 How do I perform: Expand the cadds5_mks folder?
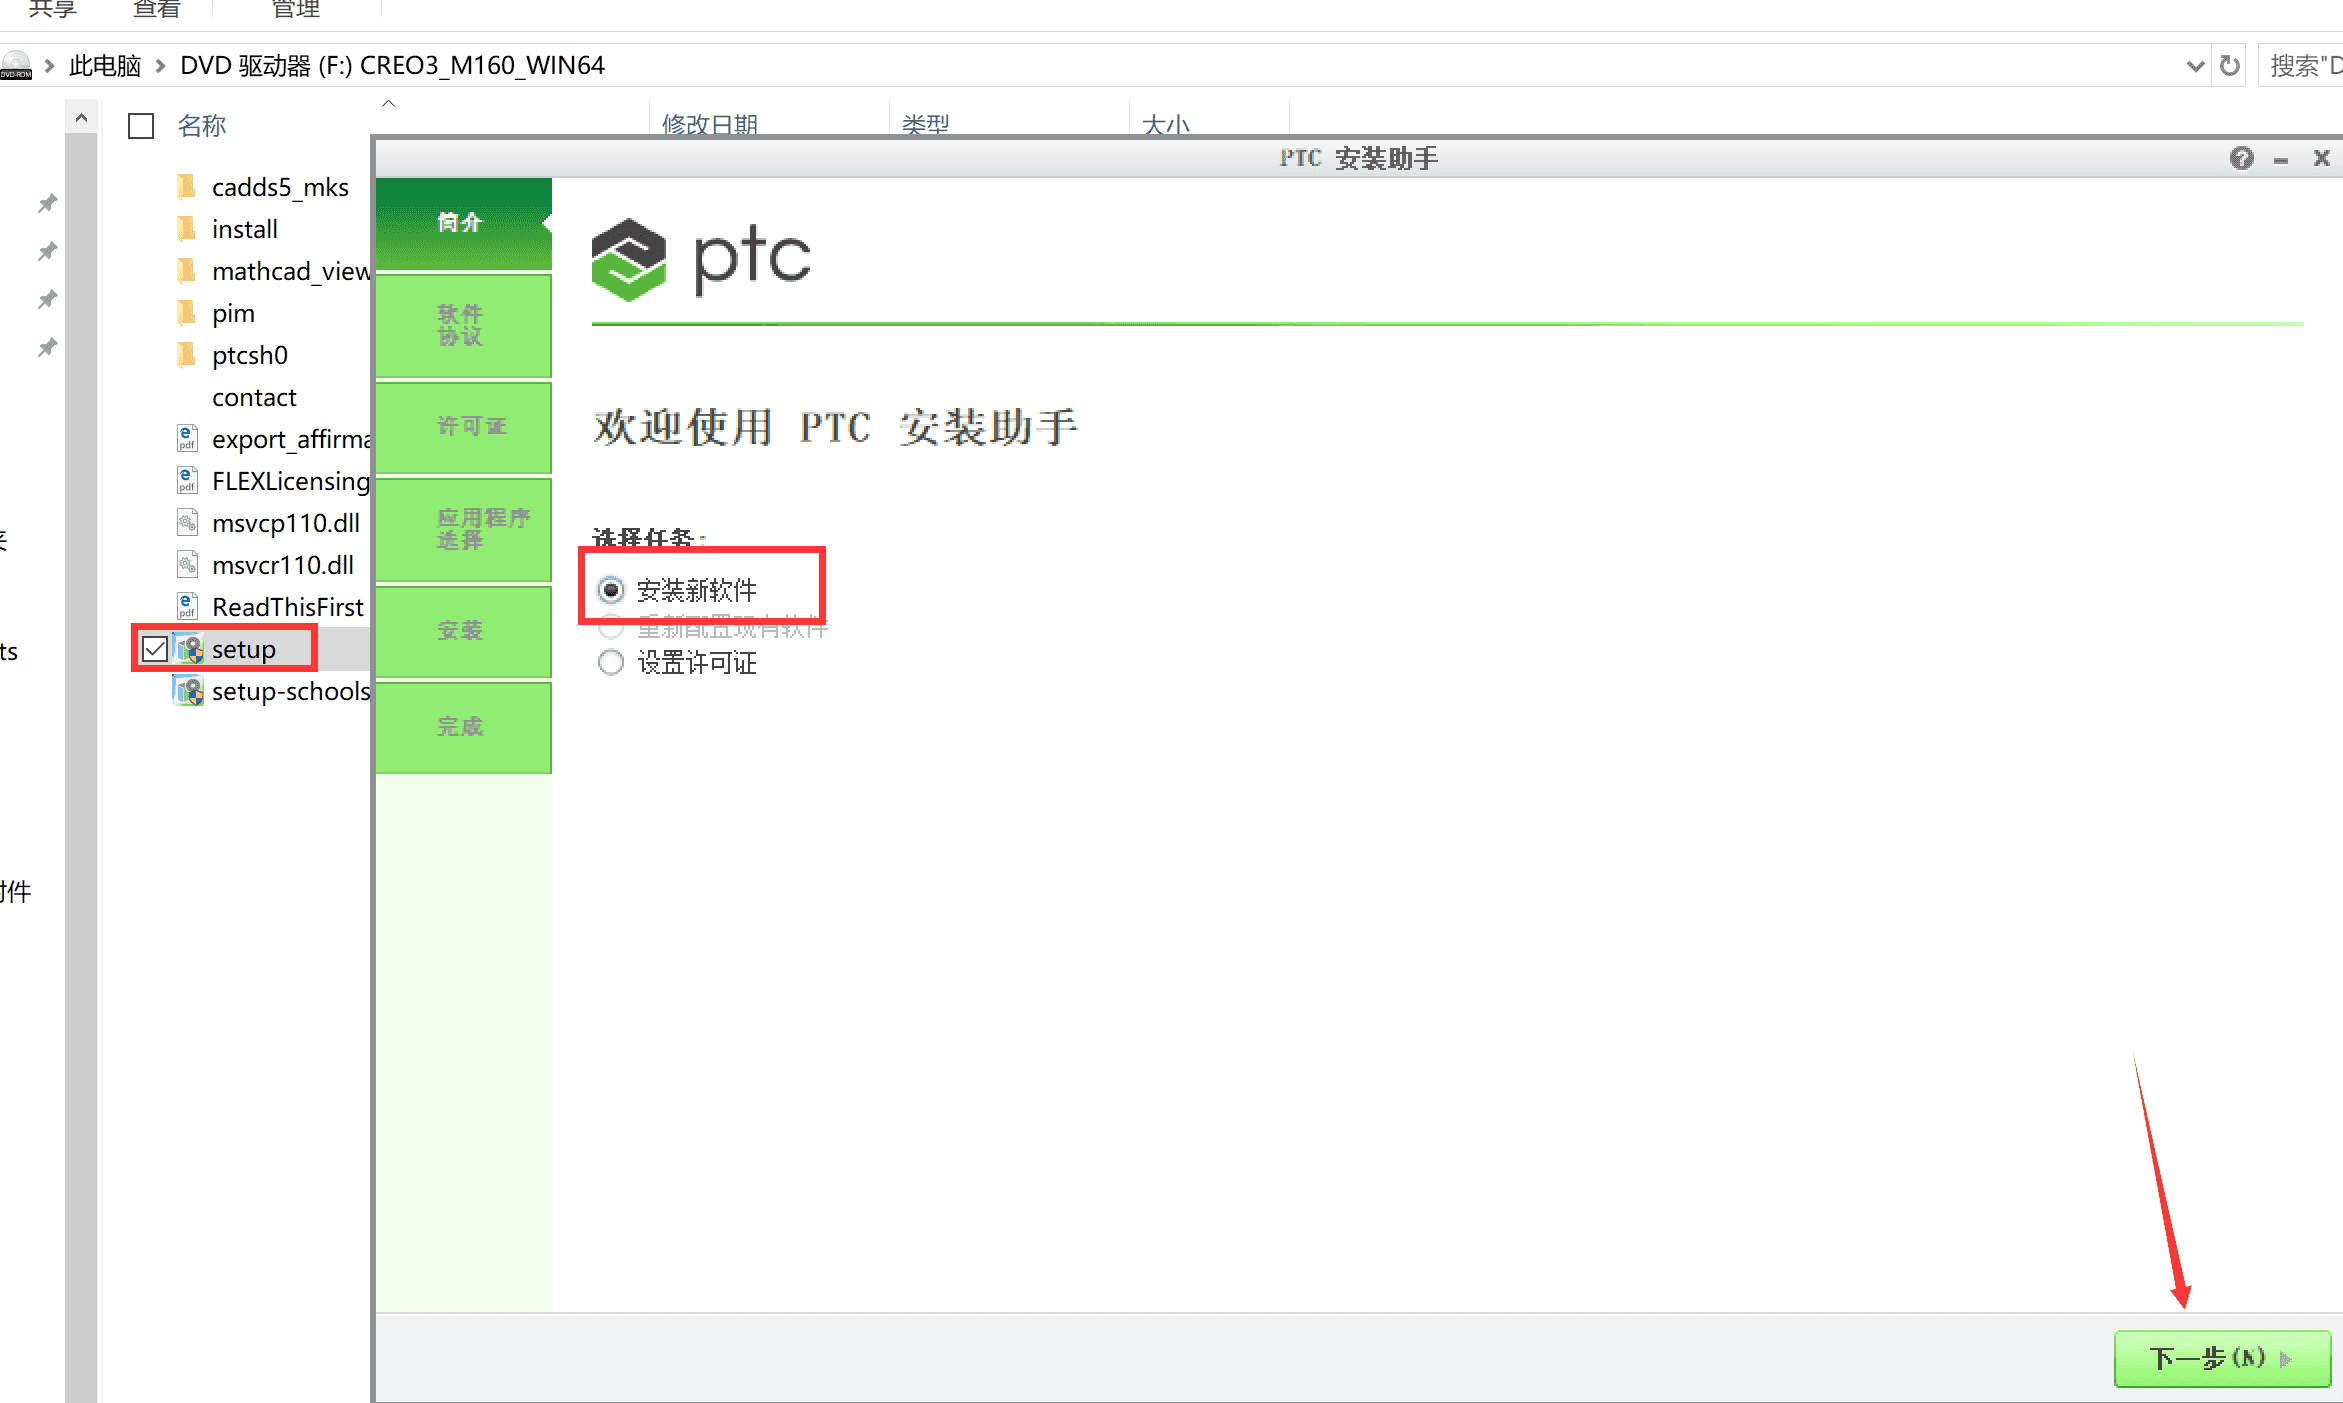pyautogui.click(x=281, y=185)
